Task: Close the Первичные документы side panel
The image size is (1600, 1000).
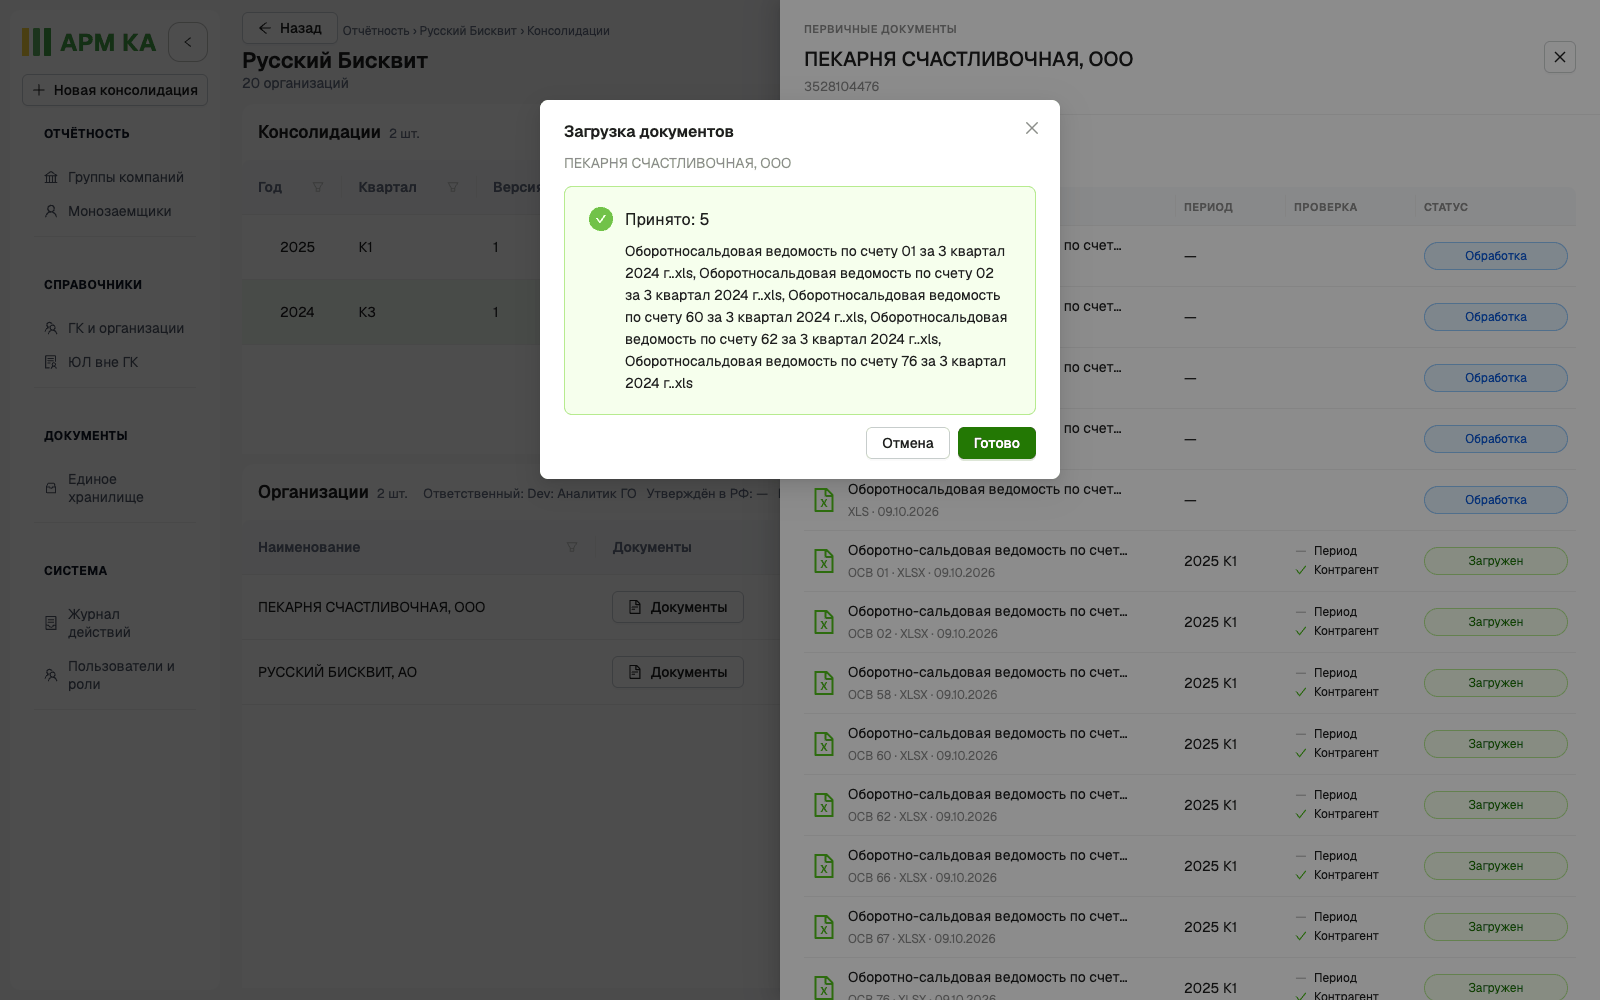Action: (x=1560, y=57)
